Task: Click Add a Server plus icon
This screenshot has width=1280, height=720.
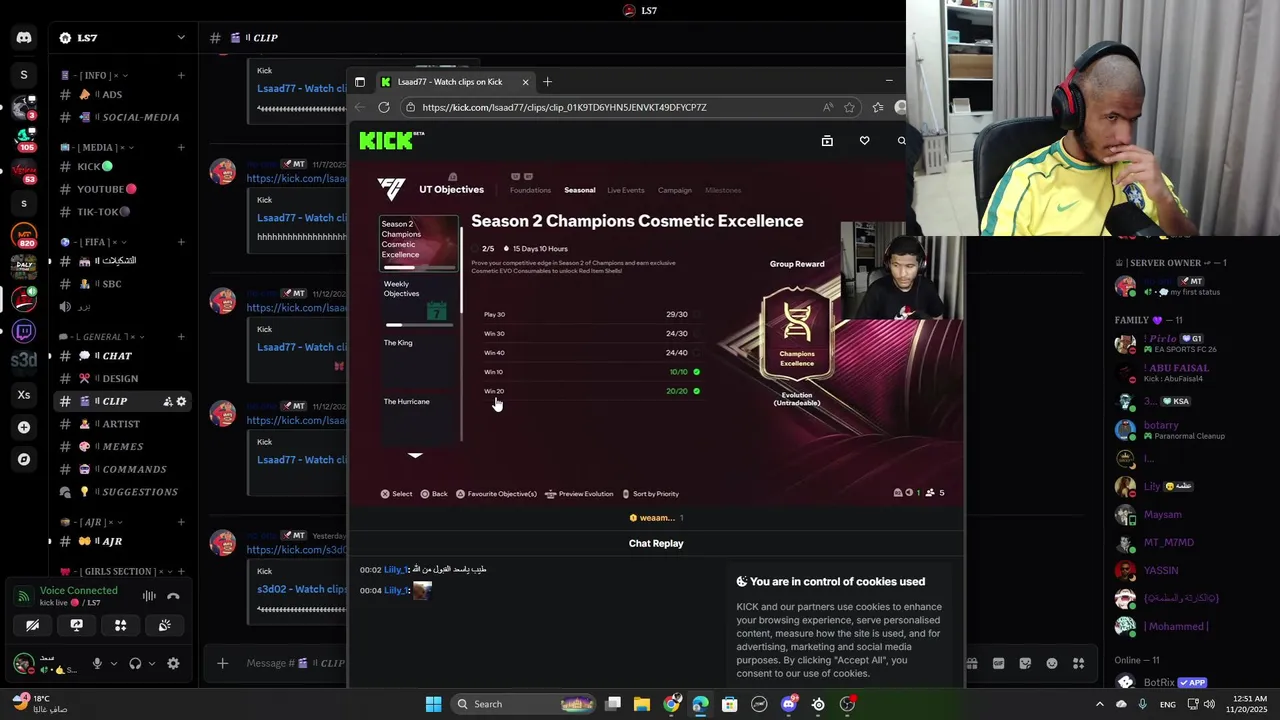Action: [24, 427]
